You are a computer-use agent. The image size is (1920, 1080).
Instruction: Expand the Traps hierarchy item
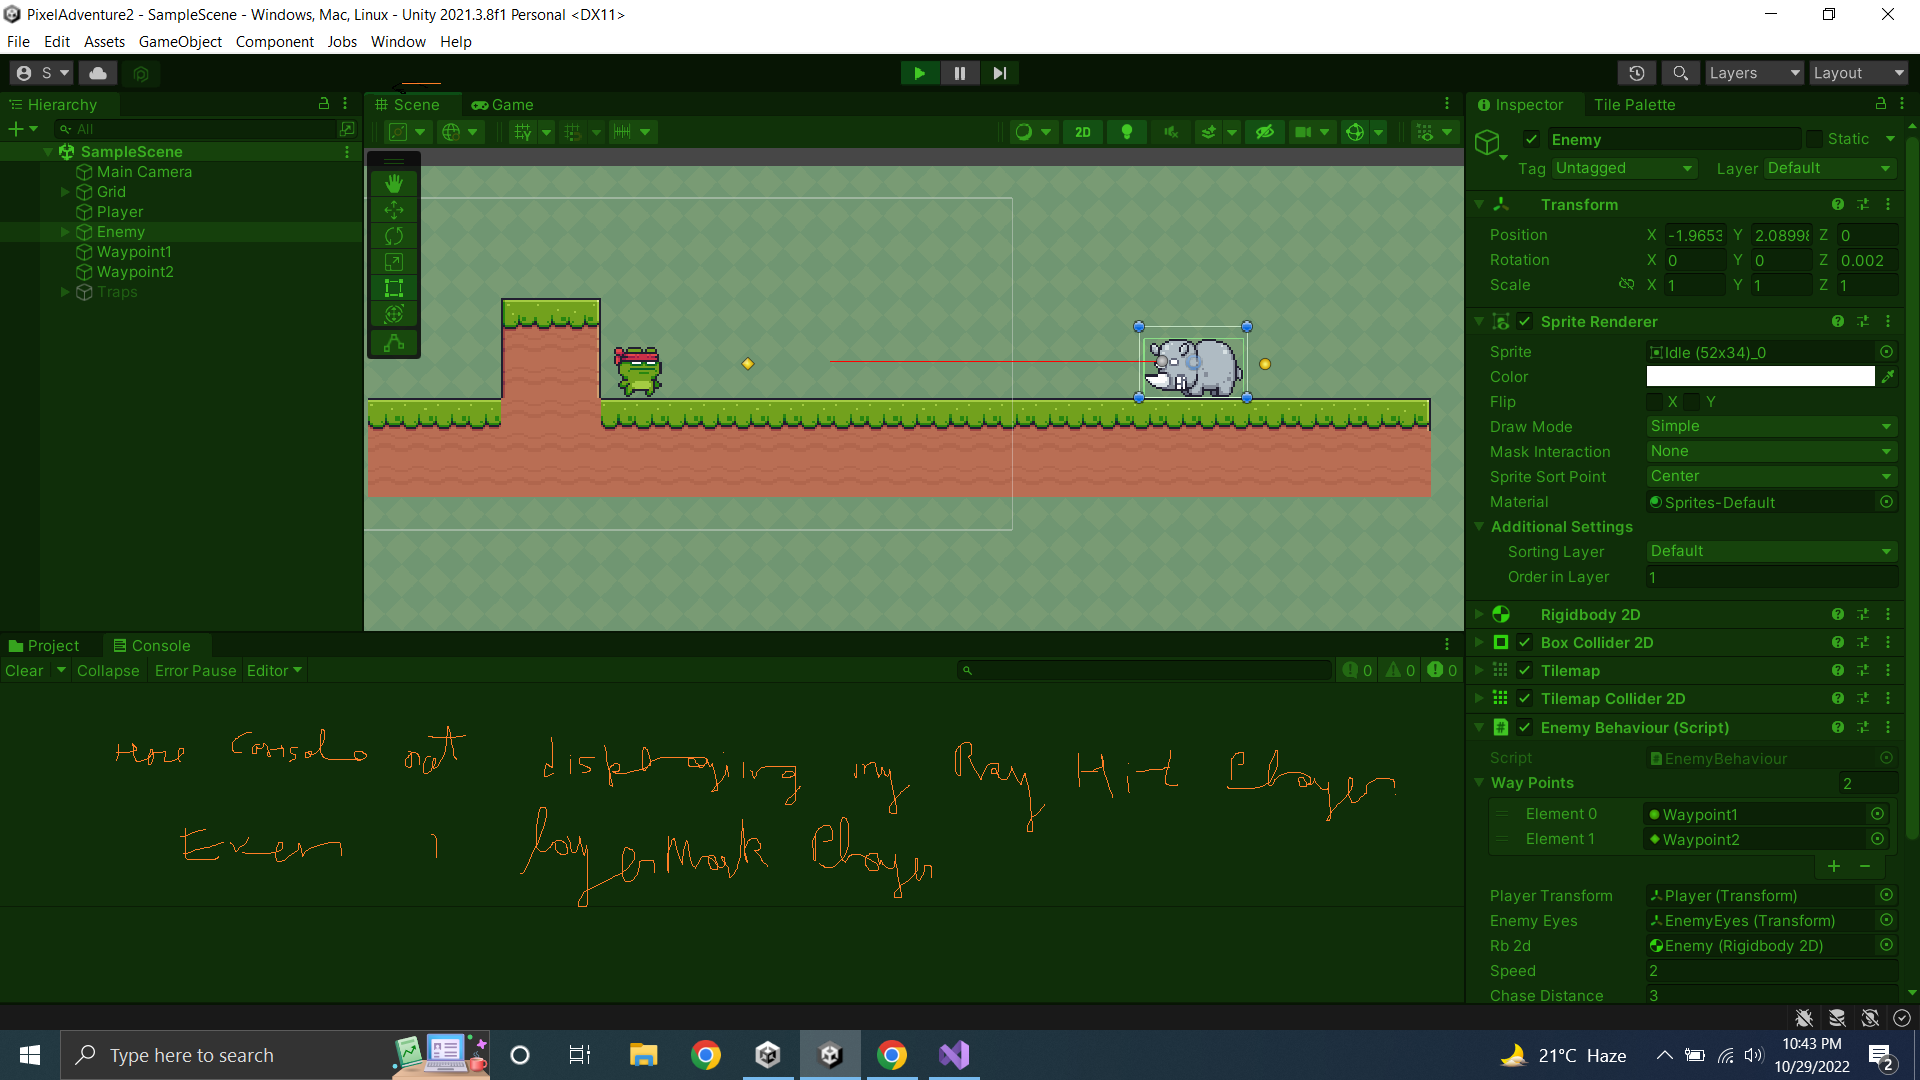click(x=65, y=292)
